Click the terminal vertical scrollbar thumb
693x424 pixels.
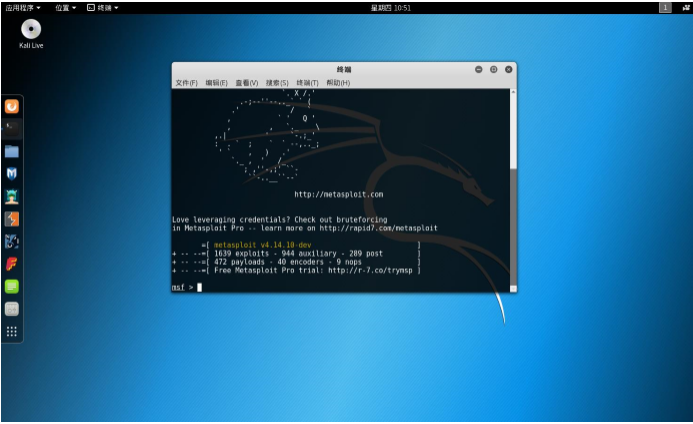513,226
